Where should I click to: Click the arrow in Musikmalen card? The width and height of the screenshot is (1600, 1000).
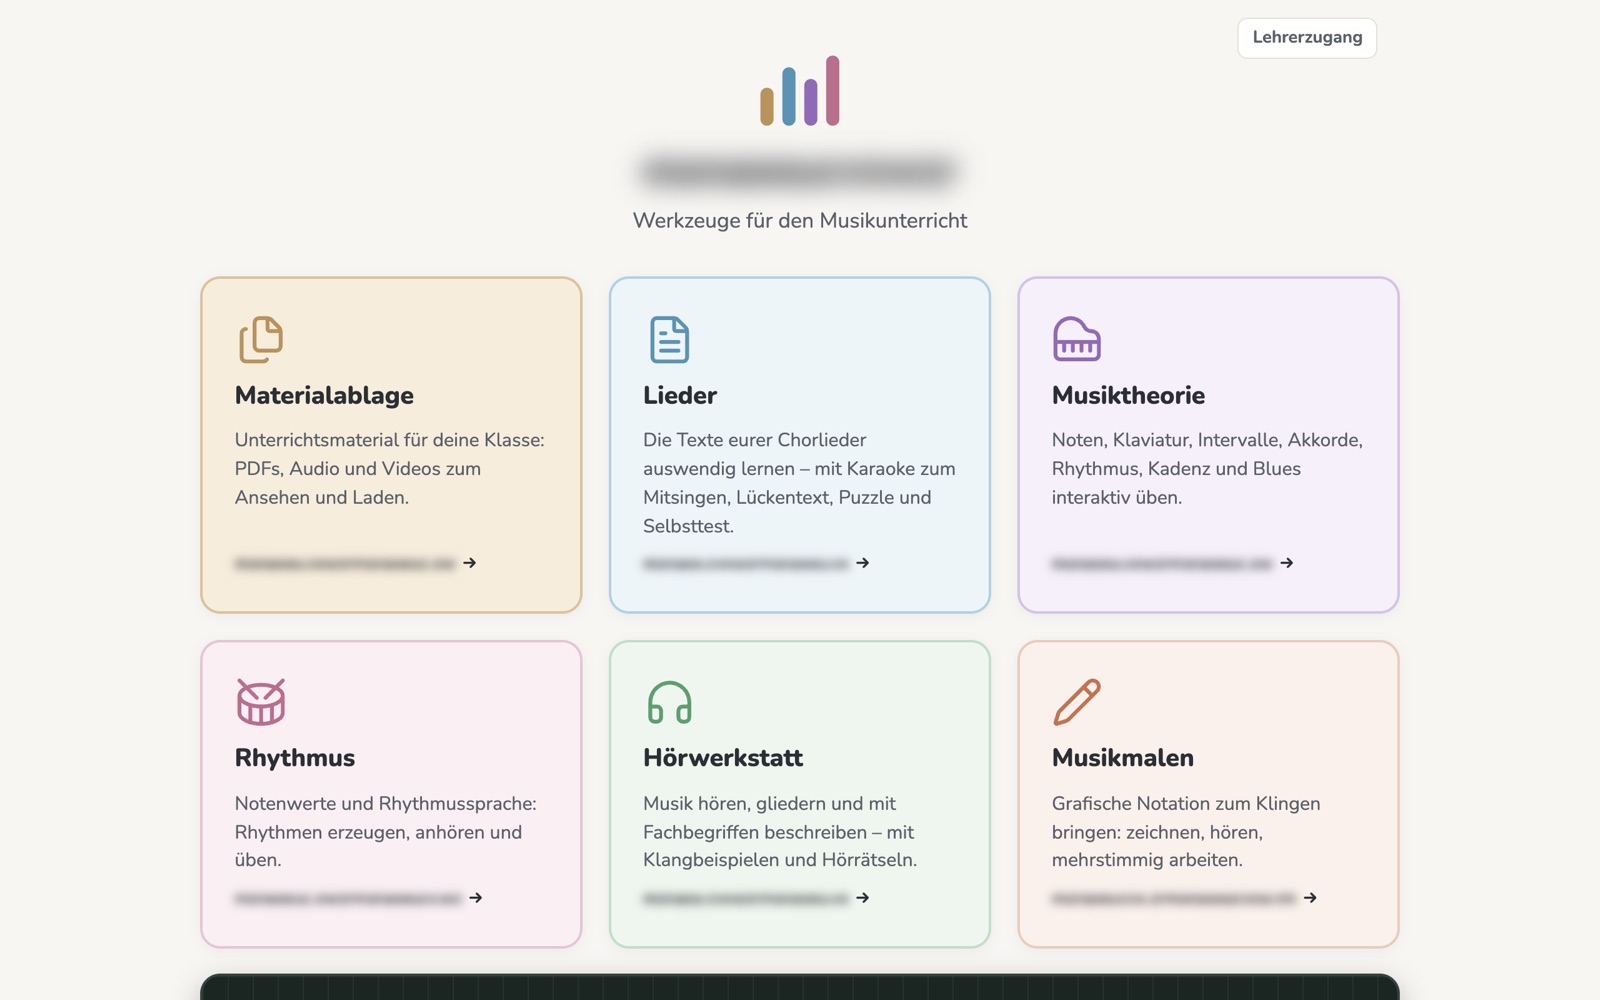pyautogui.click(x=1310, y=898)
